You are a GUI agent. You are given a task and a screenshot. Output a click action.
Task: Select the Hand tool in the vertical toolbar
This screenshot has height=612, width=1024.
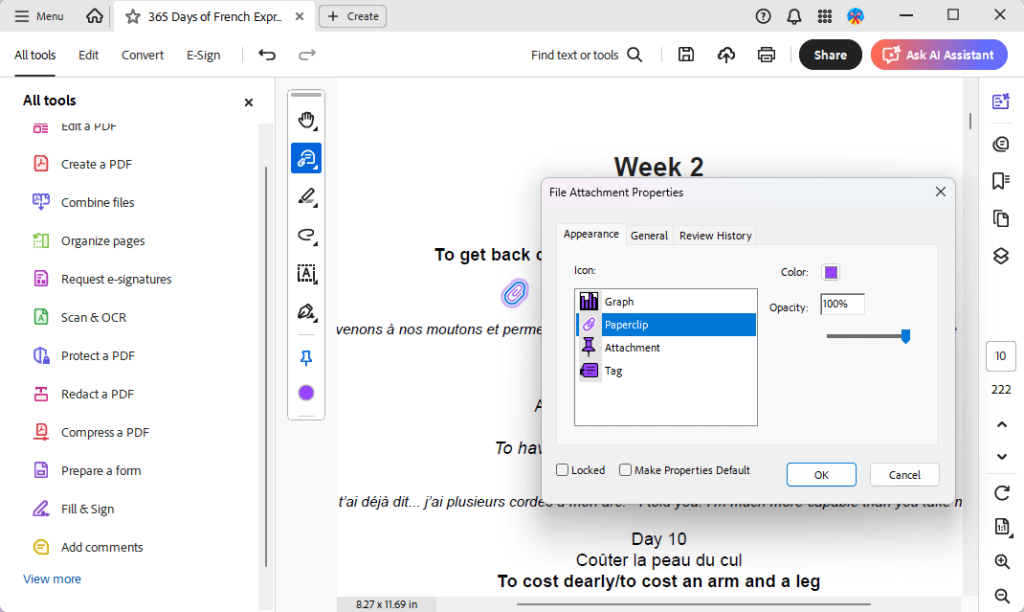[306, 119]
